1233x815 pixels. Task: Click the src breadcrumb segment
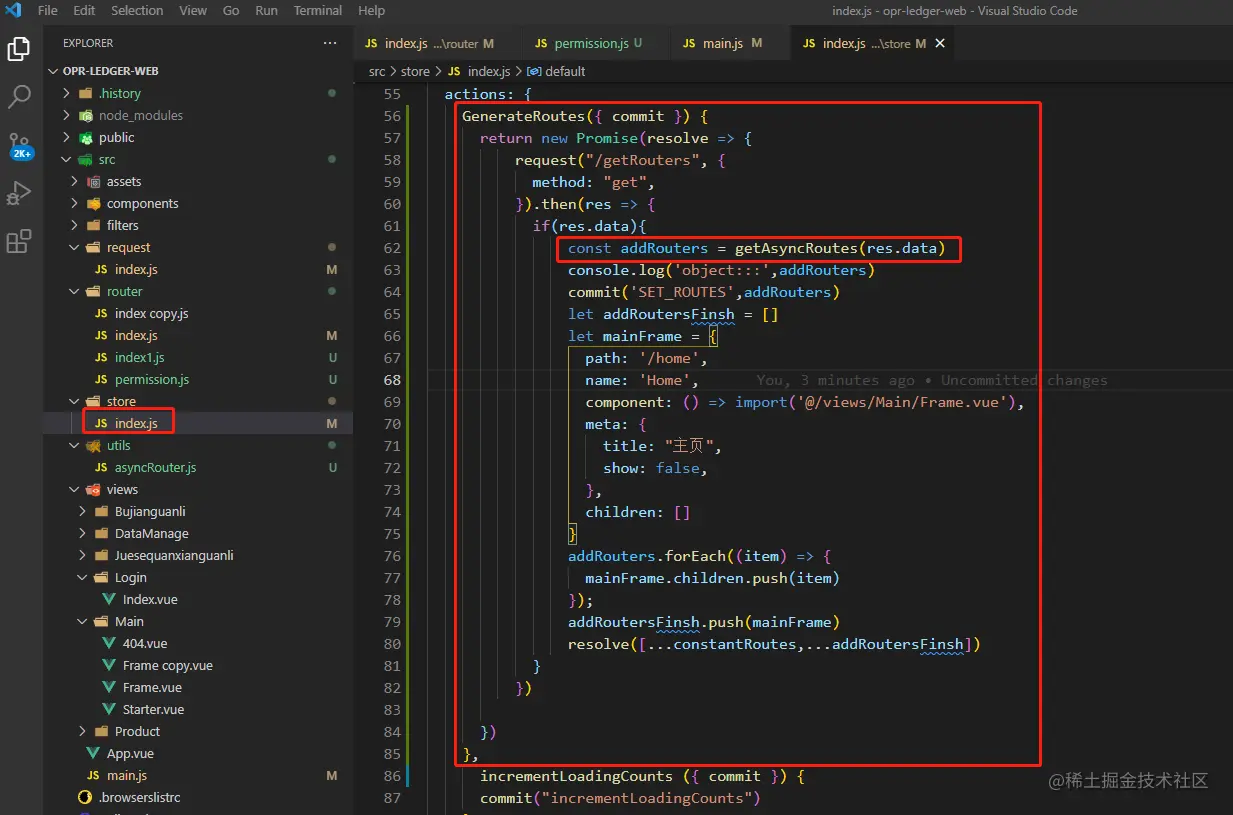coord(377,71)
